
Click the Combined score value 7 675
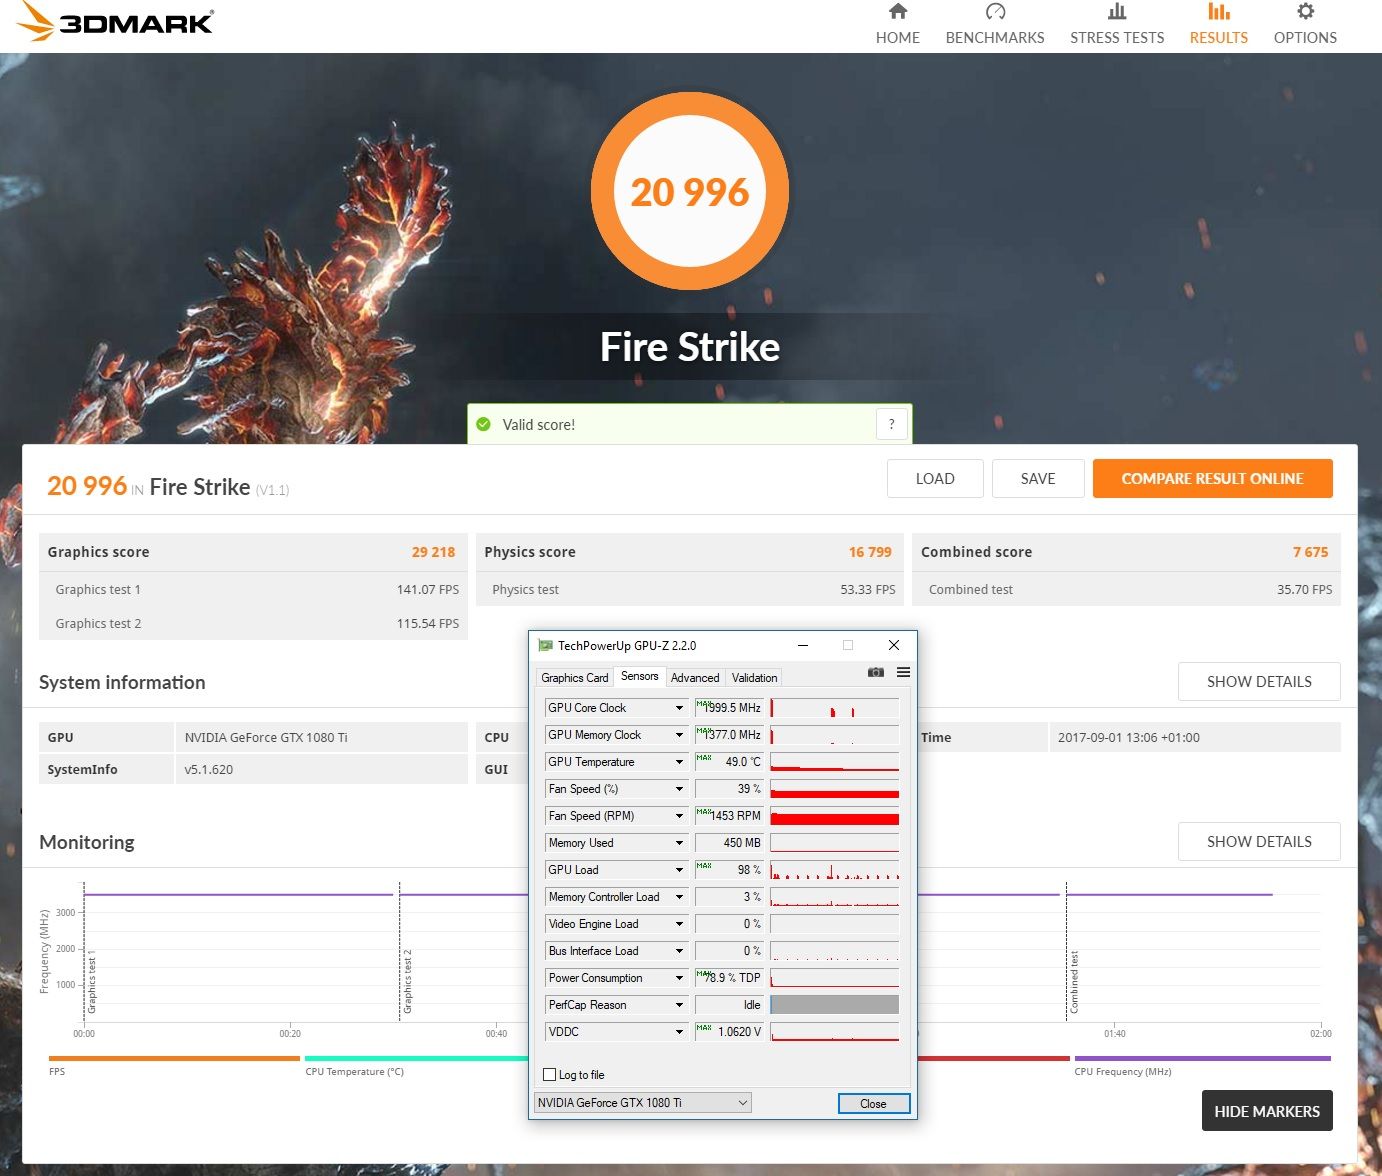tap(1310, 552)
